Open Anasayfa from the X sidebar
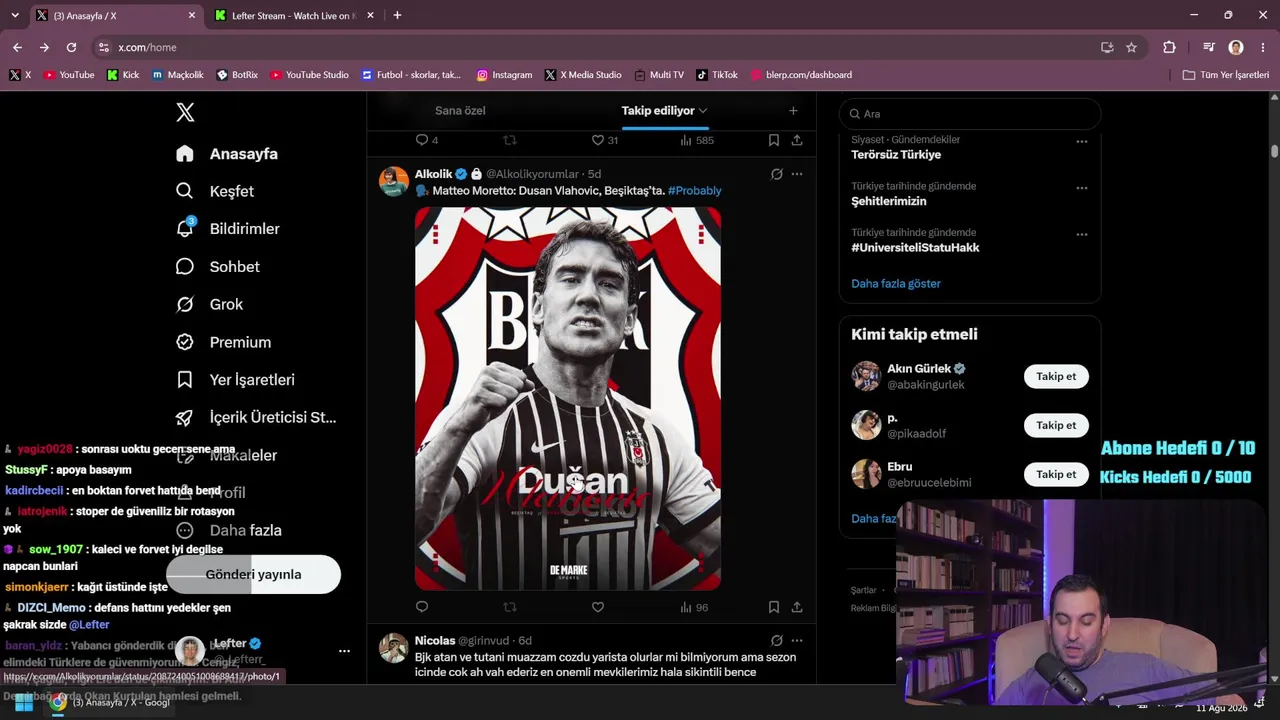 point(227,154)
